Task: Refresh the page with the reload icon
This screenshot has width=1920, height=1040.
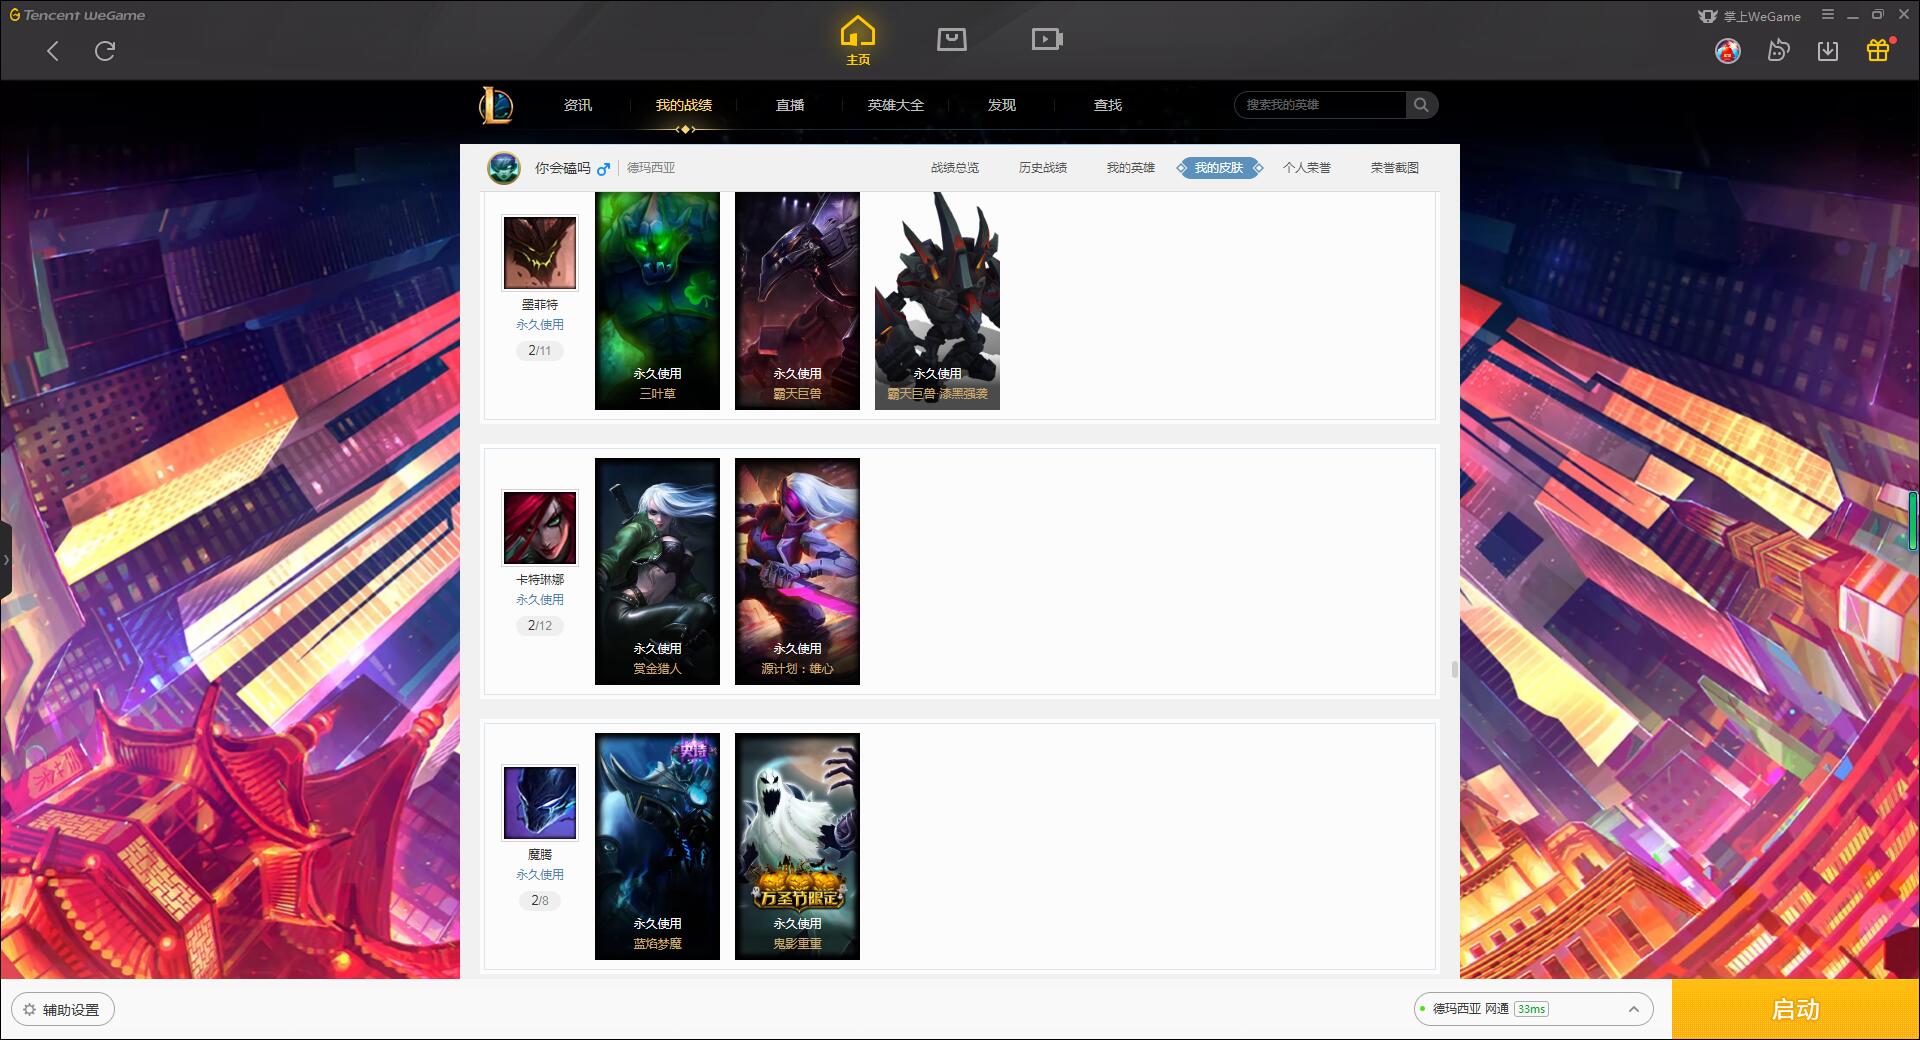Action: (105, 51)
